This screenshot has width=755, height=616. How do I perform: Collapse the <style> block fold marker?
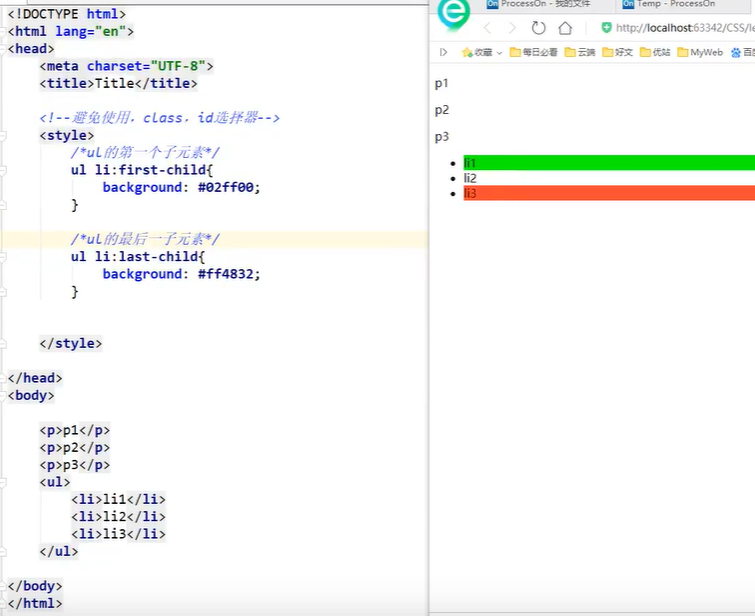3,136
